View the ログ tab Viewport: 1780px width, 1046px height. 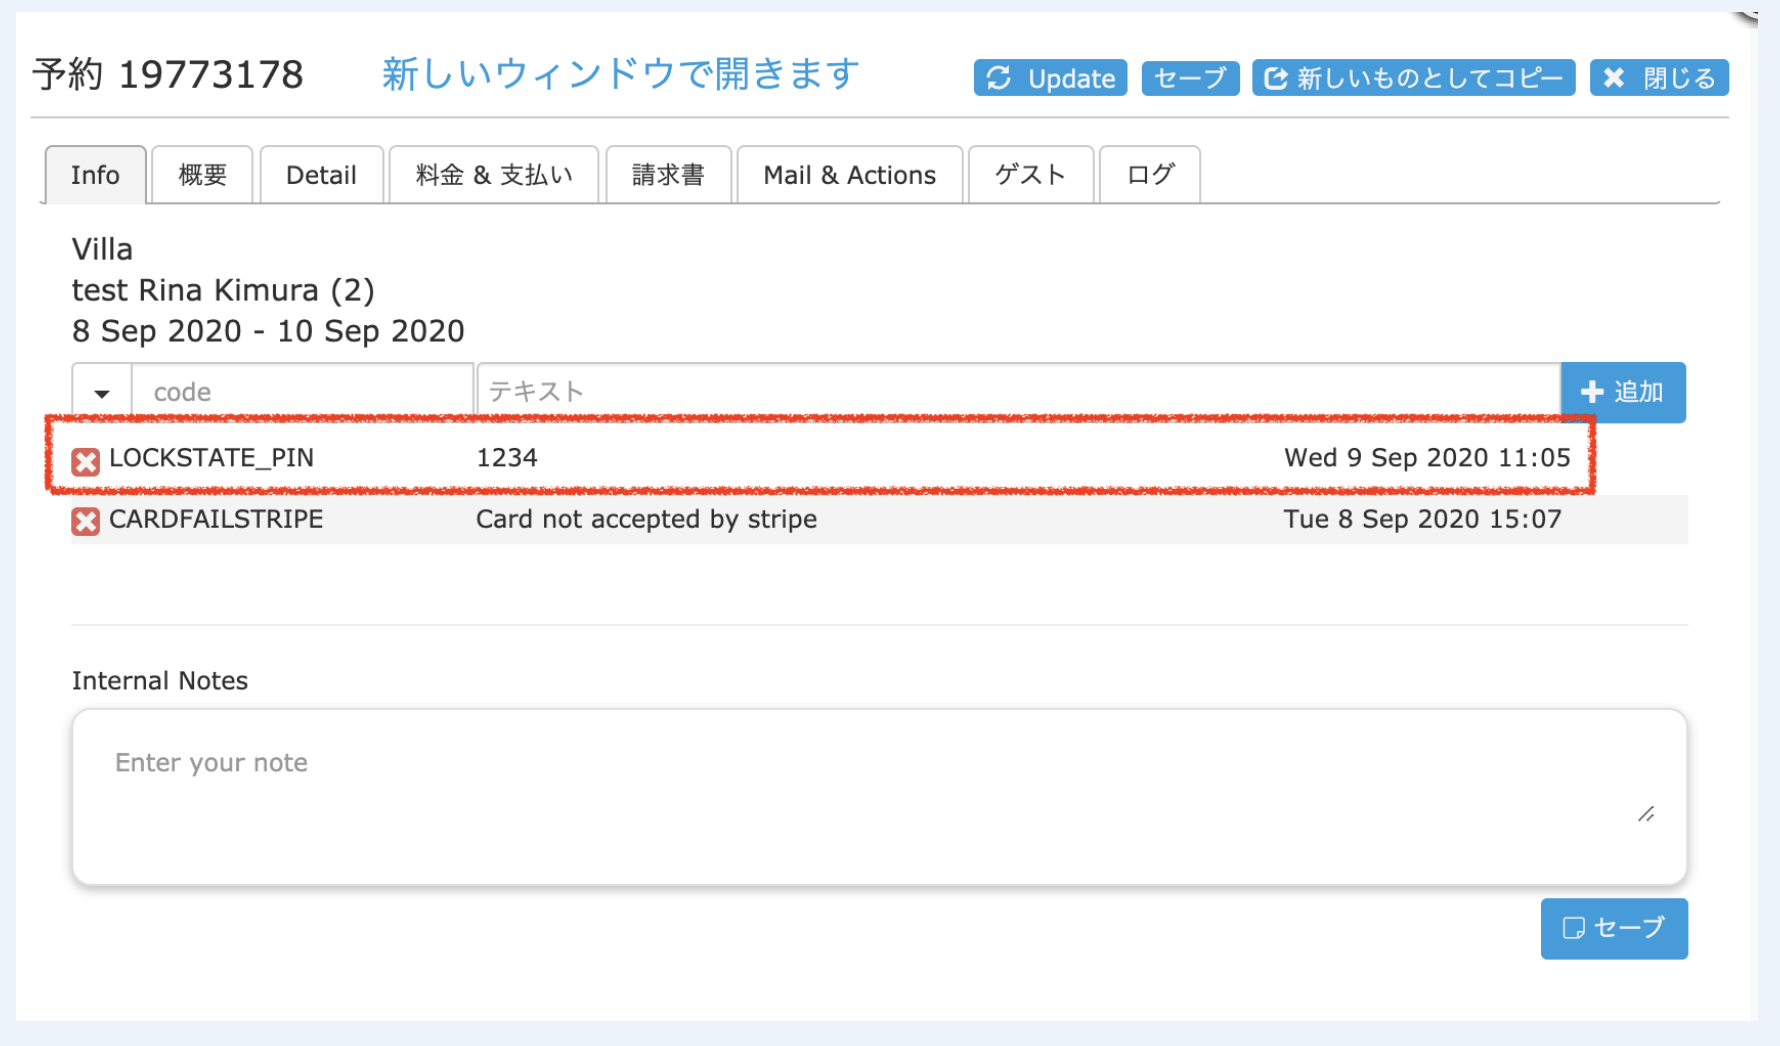pos(1149,175)
